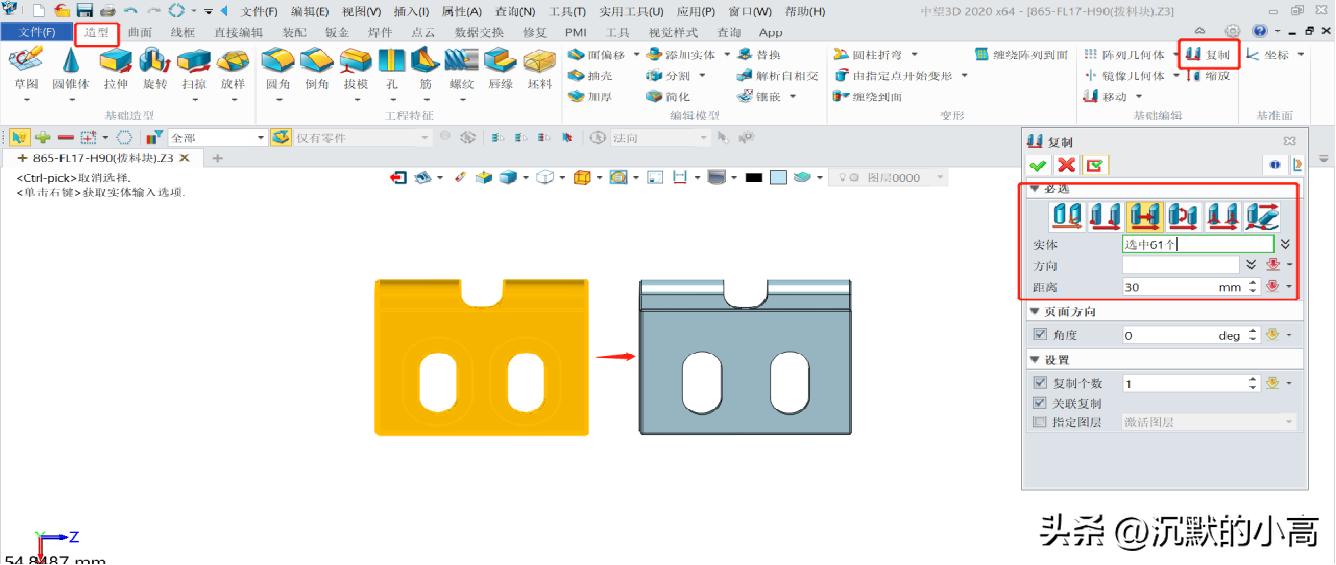1336x565 pixels.
Task: Select the rotate-about-axis copy mode icon
Action: tap(1182, 215)
